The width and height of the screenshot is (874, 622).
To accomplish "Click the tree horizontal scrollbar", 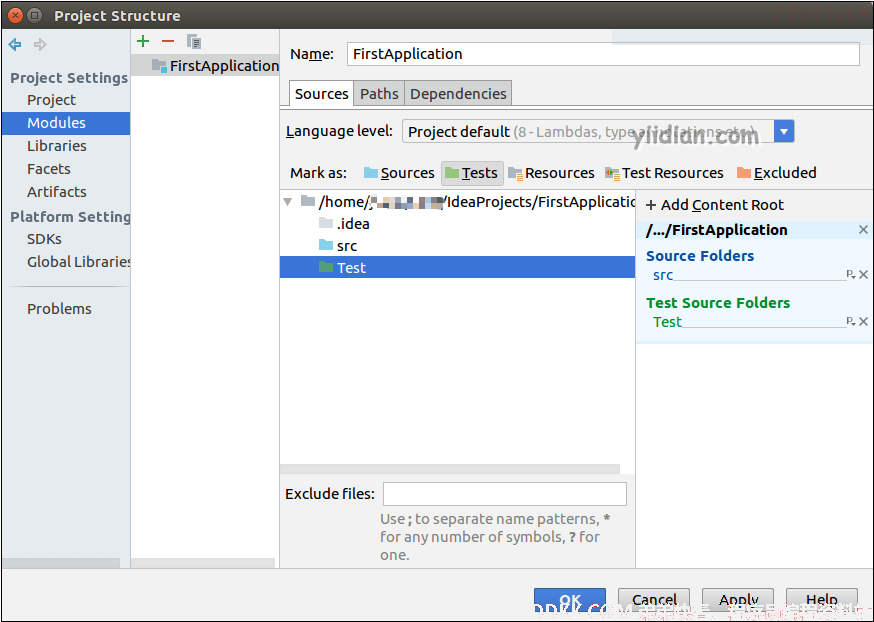I will (450, 469).
